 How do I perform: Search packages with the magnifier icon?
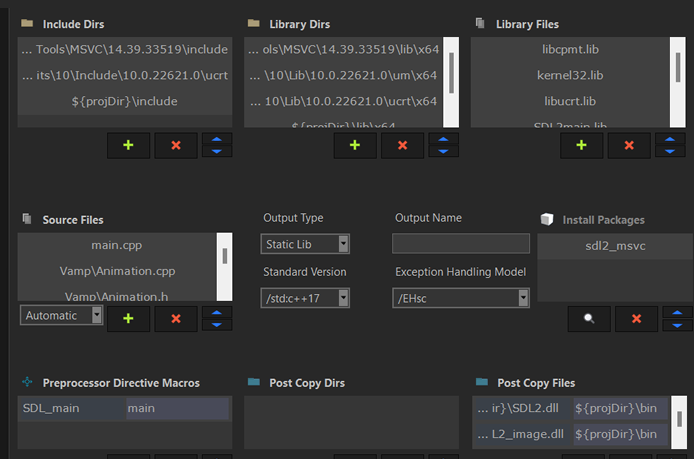[x=589, y=318]
